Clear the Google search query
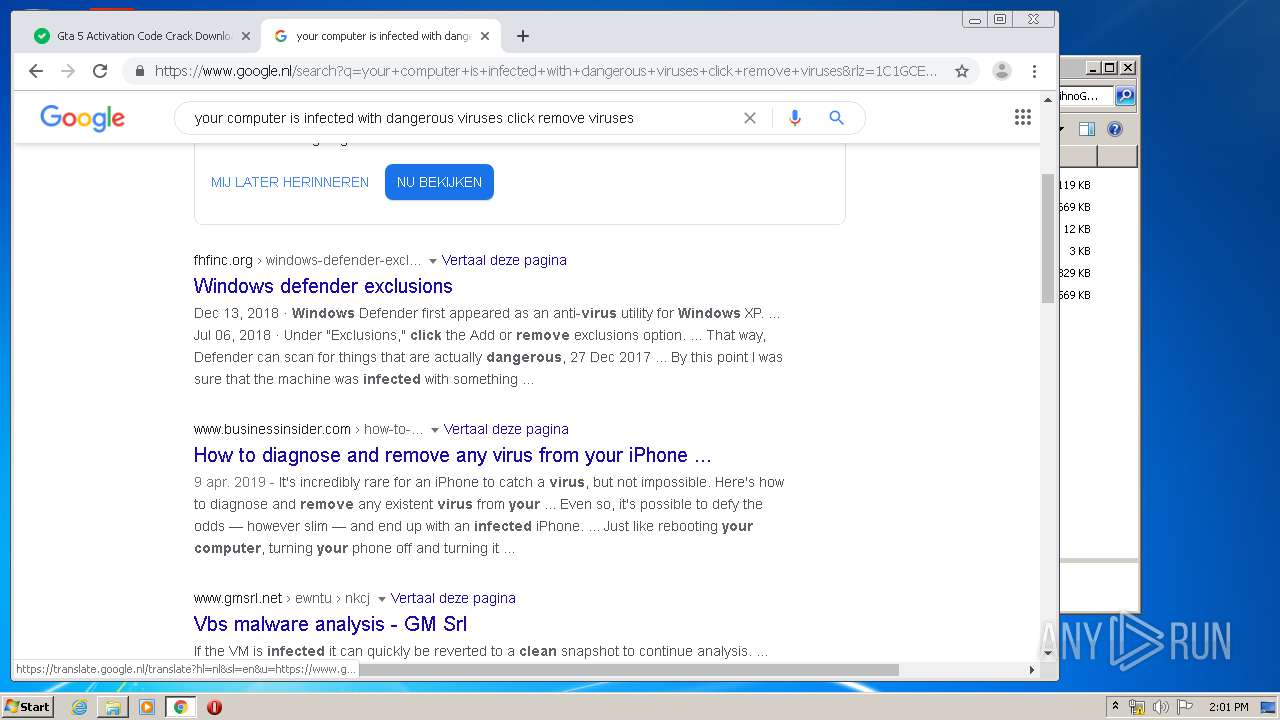The width and height of the screenshot is (1280, 720). [x=750, y=118]
